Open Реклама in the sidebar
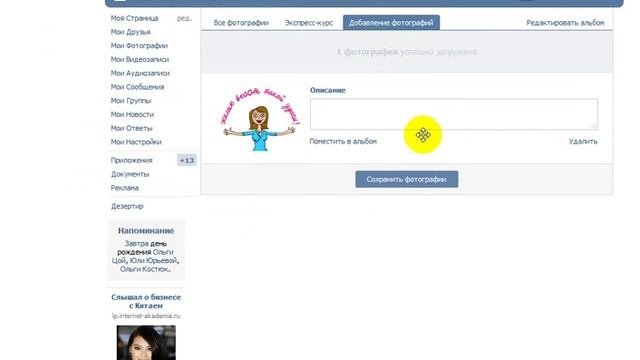The width and height of the screenshot is (640, 360). click(x=124, y=188)
